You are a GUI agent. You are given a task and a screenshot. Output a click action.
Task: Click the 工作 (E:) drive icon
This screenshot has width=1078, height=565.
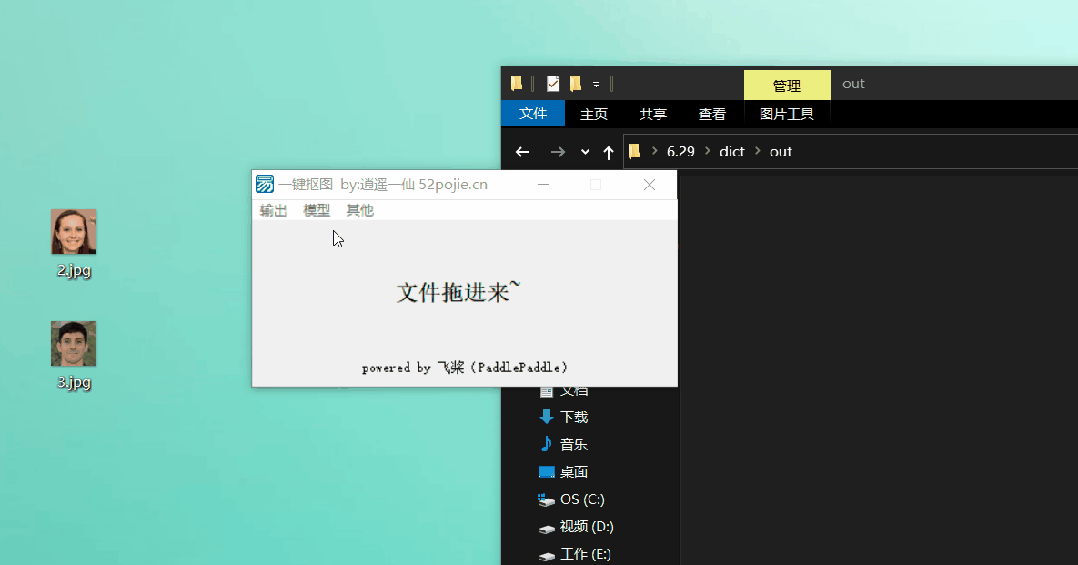coord(547,556)
